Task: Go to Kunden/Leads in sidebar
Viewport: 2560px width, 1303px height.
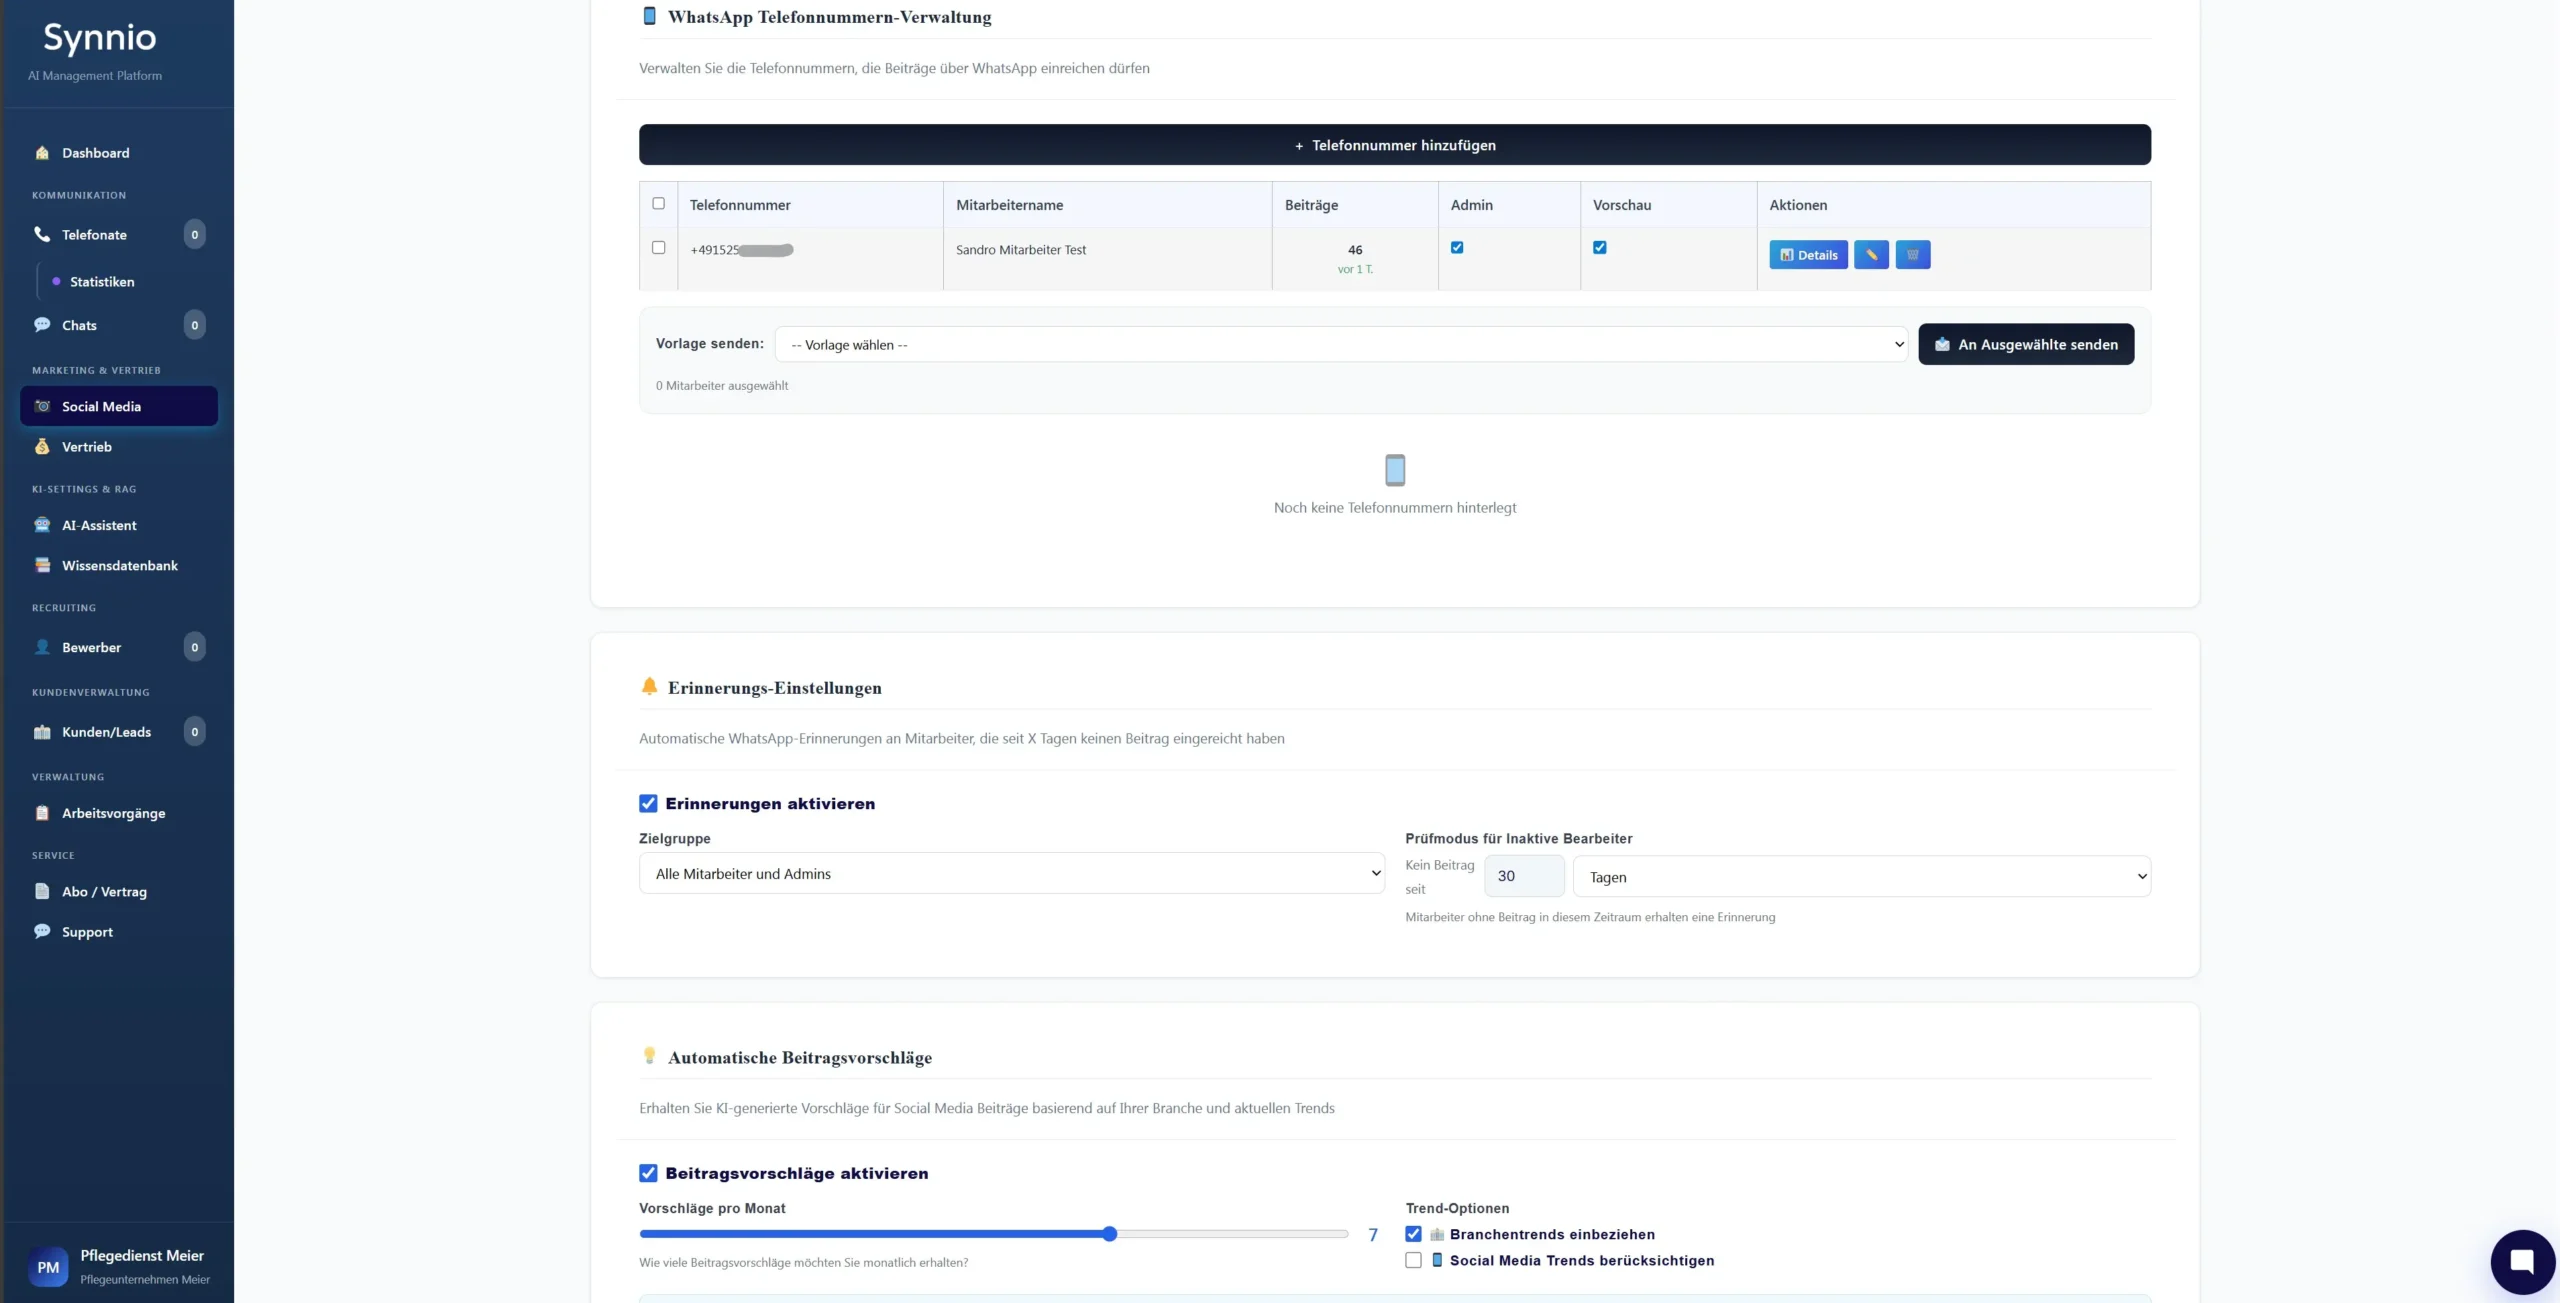Action: coord(106,732)
